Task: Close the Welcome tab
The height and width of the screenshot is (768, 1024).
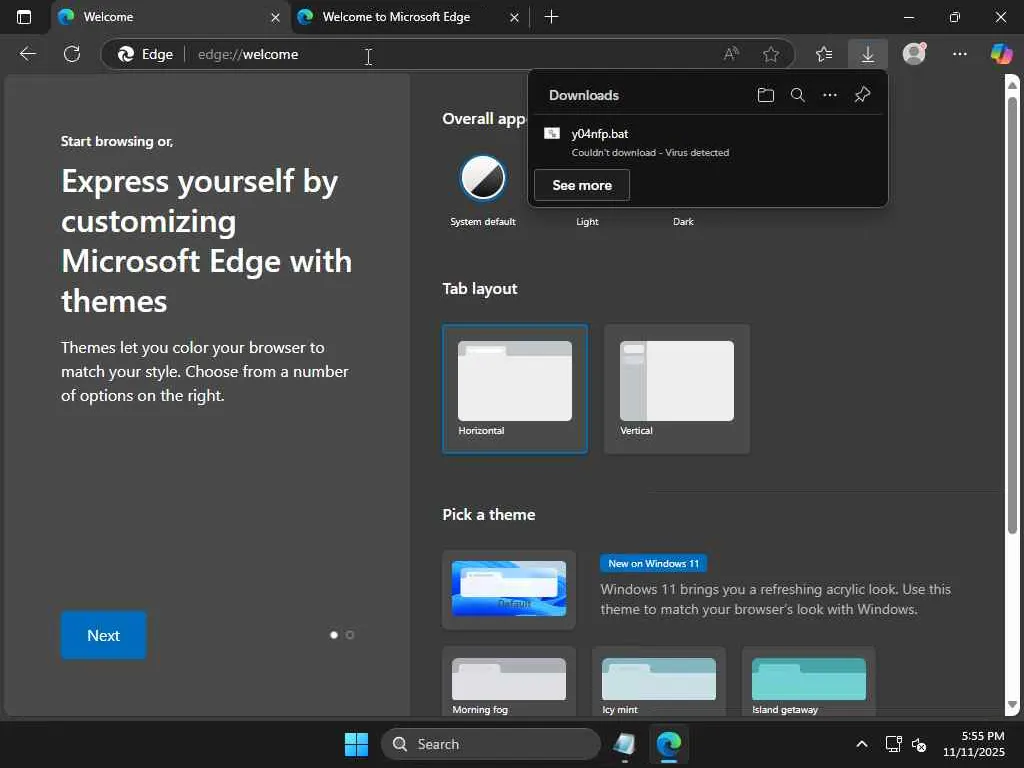Action: 276,18
